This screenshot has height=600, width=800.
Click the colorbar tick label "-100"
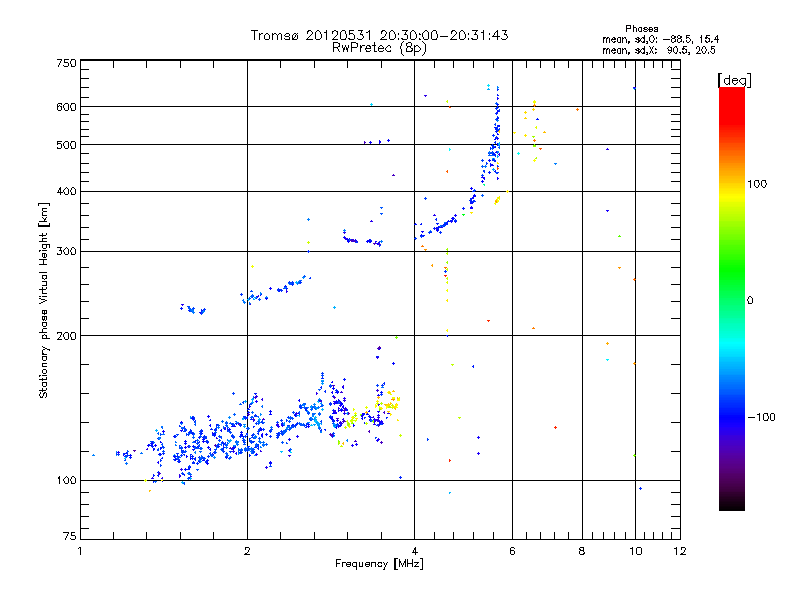point(761,417)
